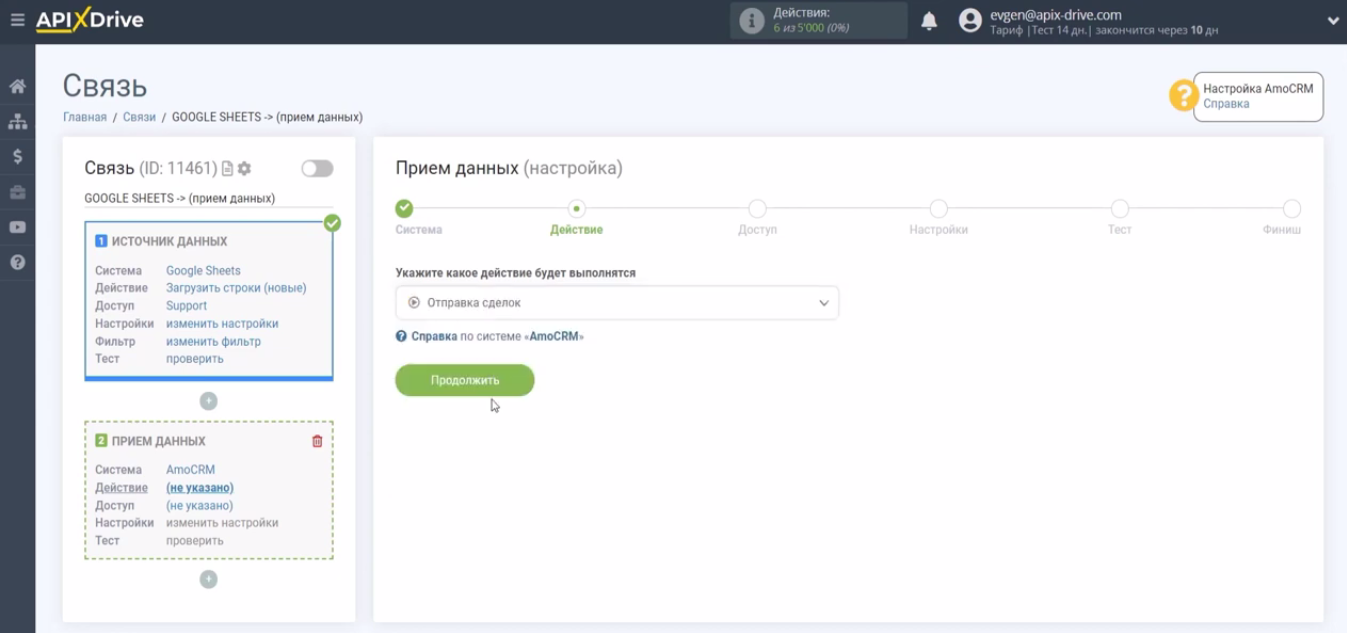Viewport: 1347px width, 633px height.
Task: Go to Главная breadcrumb
Action: [x=85, y=117]
